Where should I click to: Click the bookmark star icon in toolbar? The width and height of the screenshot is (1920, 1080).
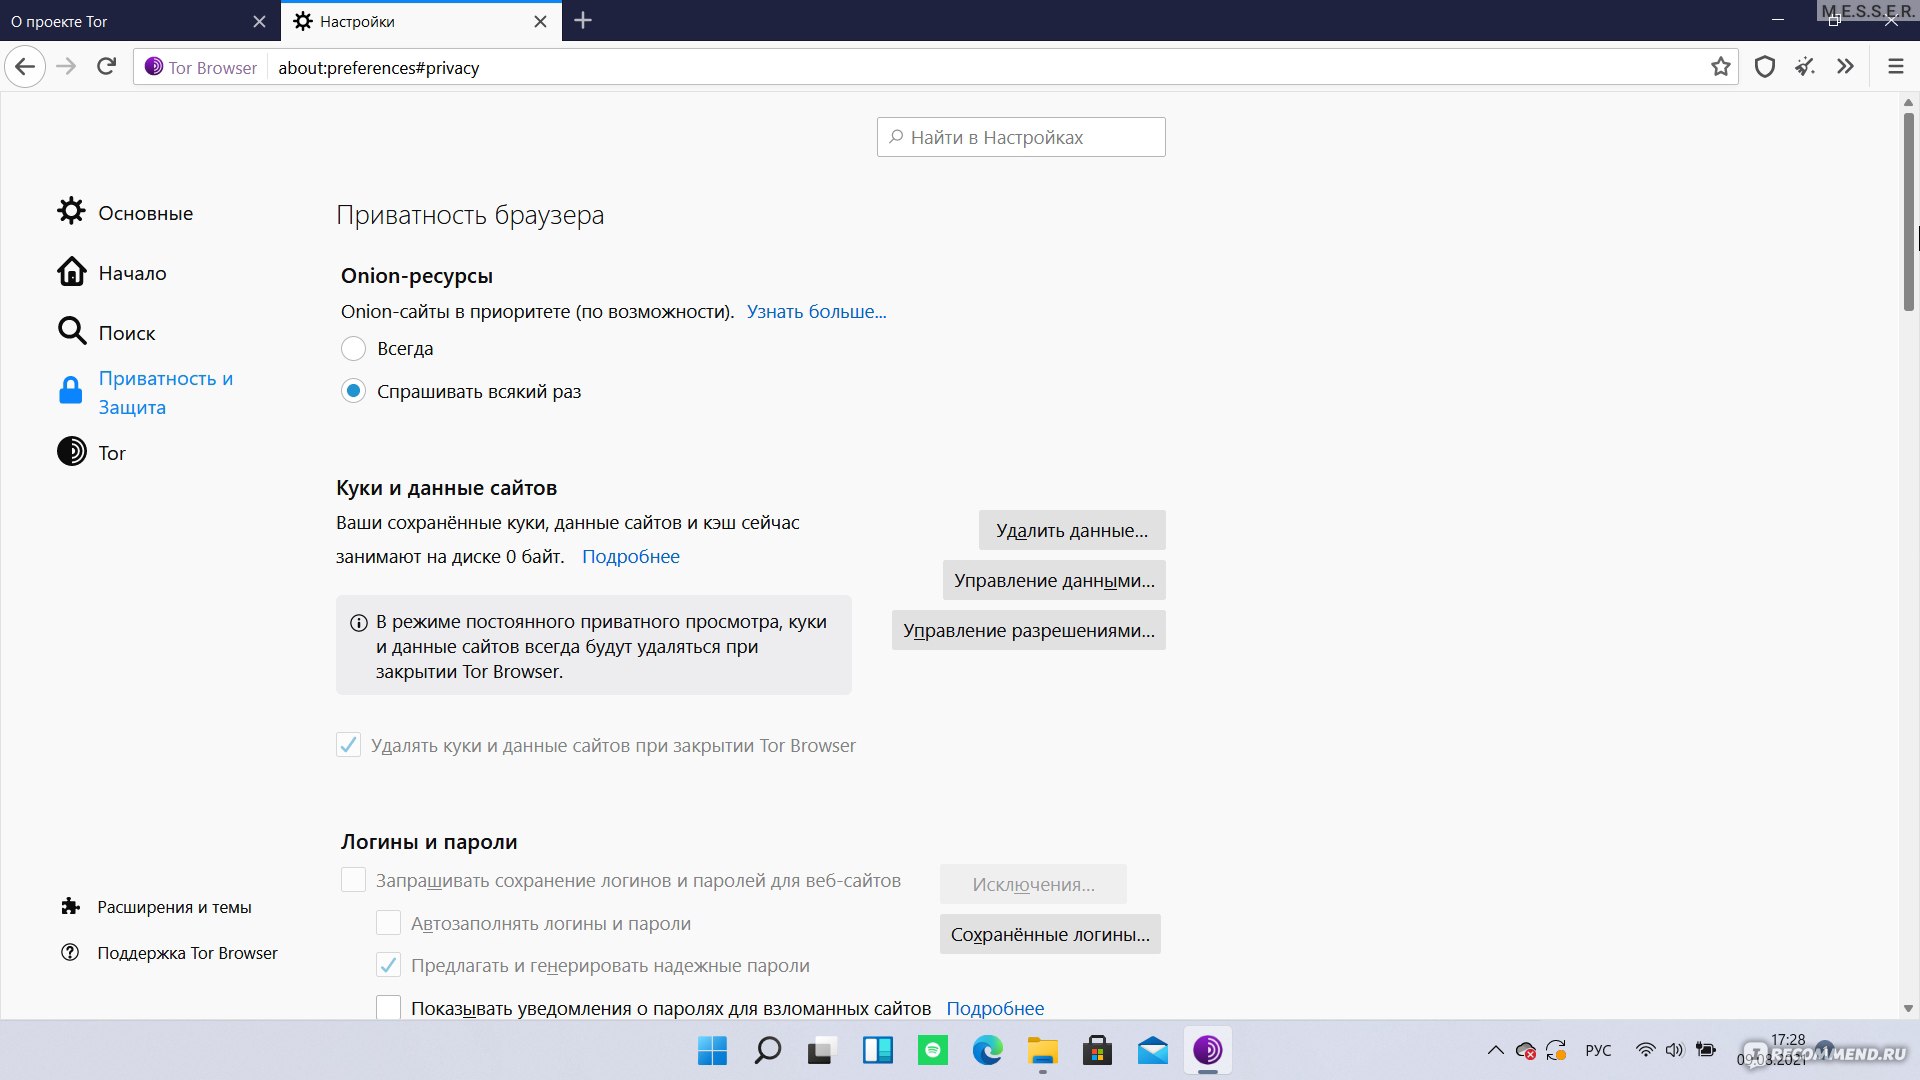click(1721, 66)
